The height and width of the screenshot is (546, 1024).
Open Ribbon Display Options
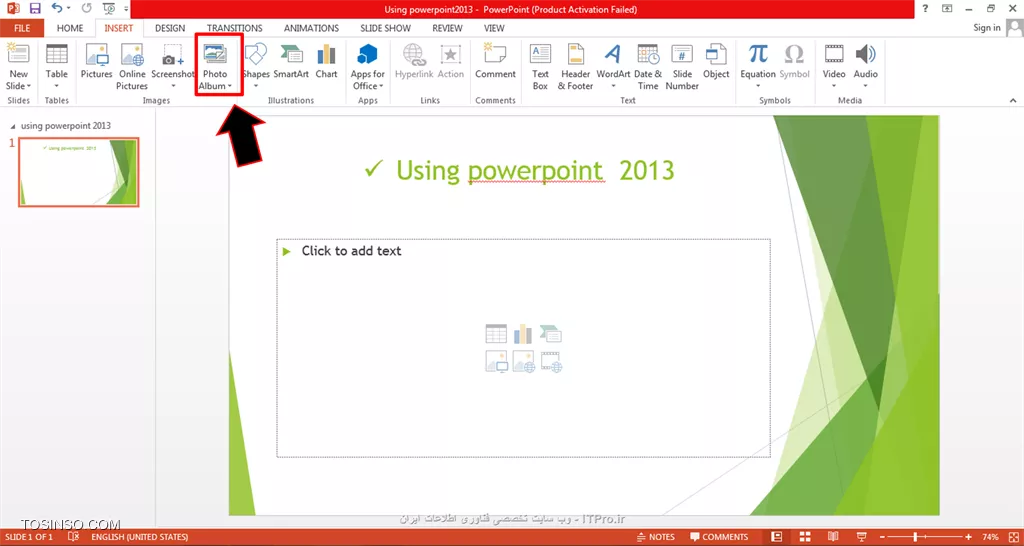click(947, 8)
